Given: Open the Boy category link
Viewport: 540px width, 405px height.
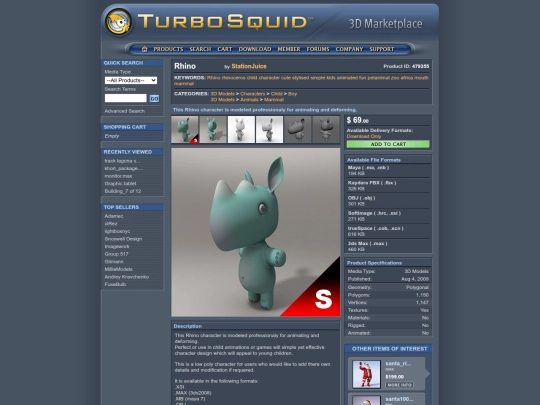Looking at the screenshot, I should (x=292, y=94).
